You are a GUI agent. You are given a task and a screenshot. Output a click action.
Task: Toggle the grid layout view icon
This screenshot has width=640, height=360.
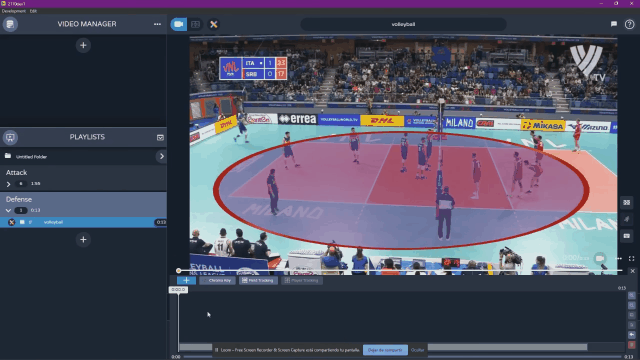point(196,24)
